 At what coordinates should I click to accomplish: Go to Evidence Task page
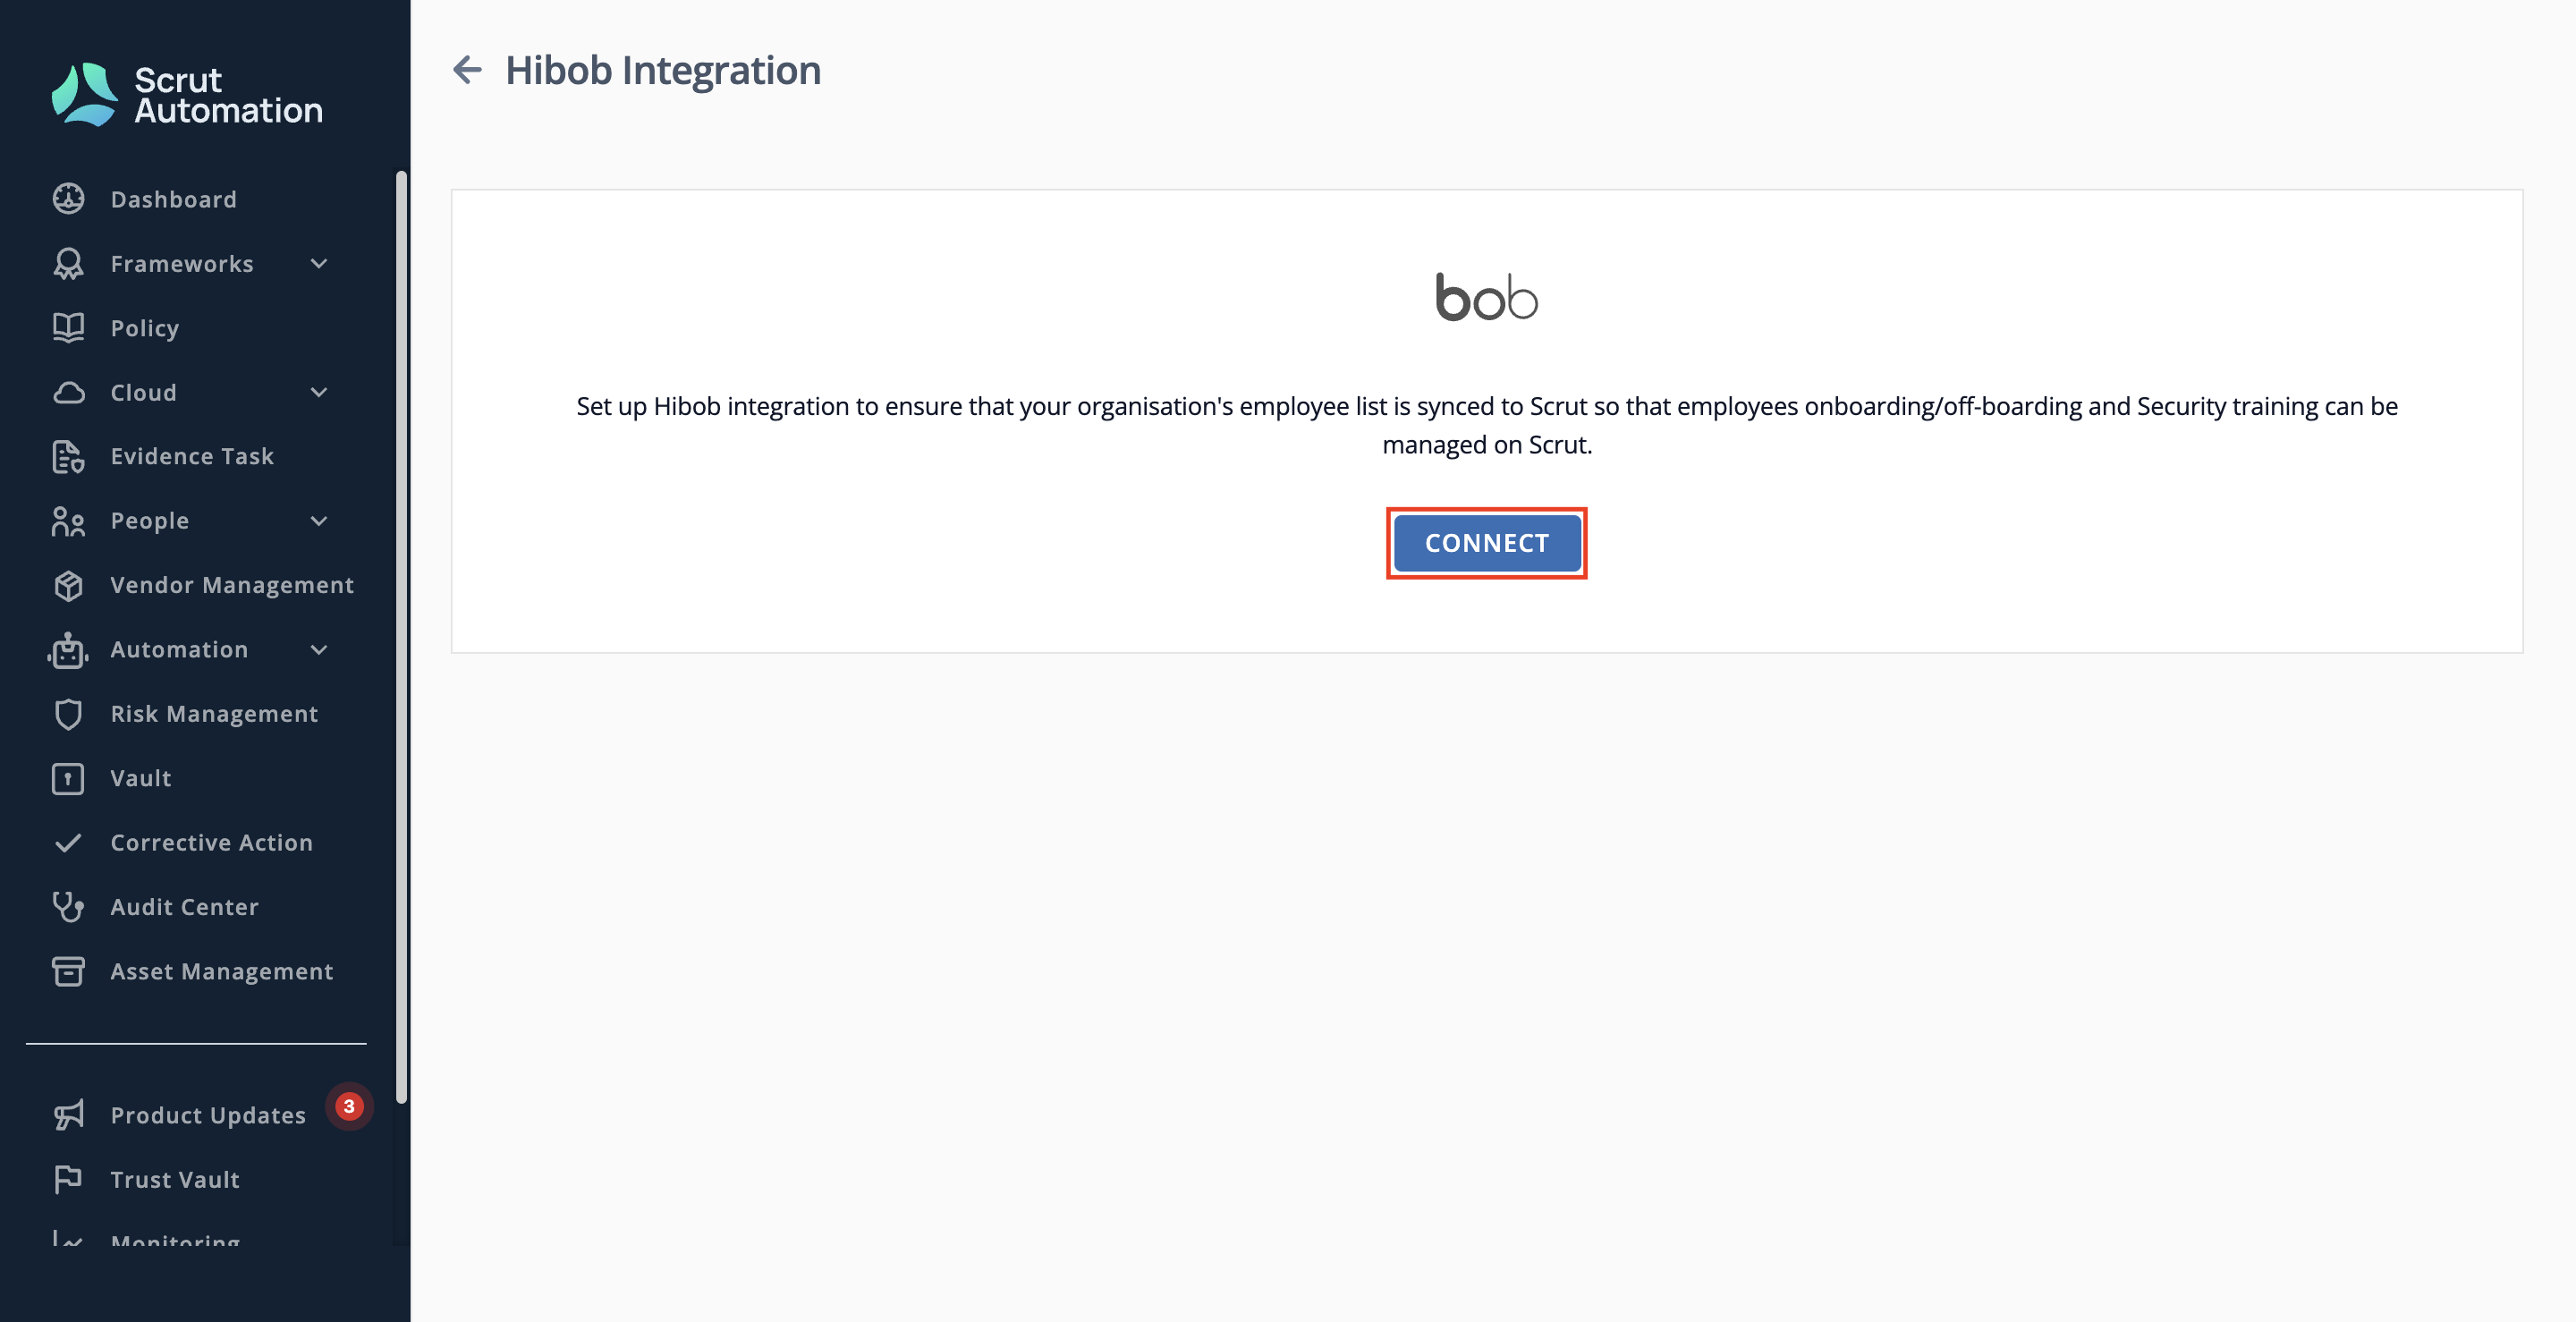point(191,457)
